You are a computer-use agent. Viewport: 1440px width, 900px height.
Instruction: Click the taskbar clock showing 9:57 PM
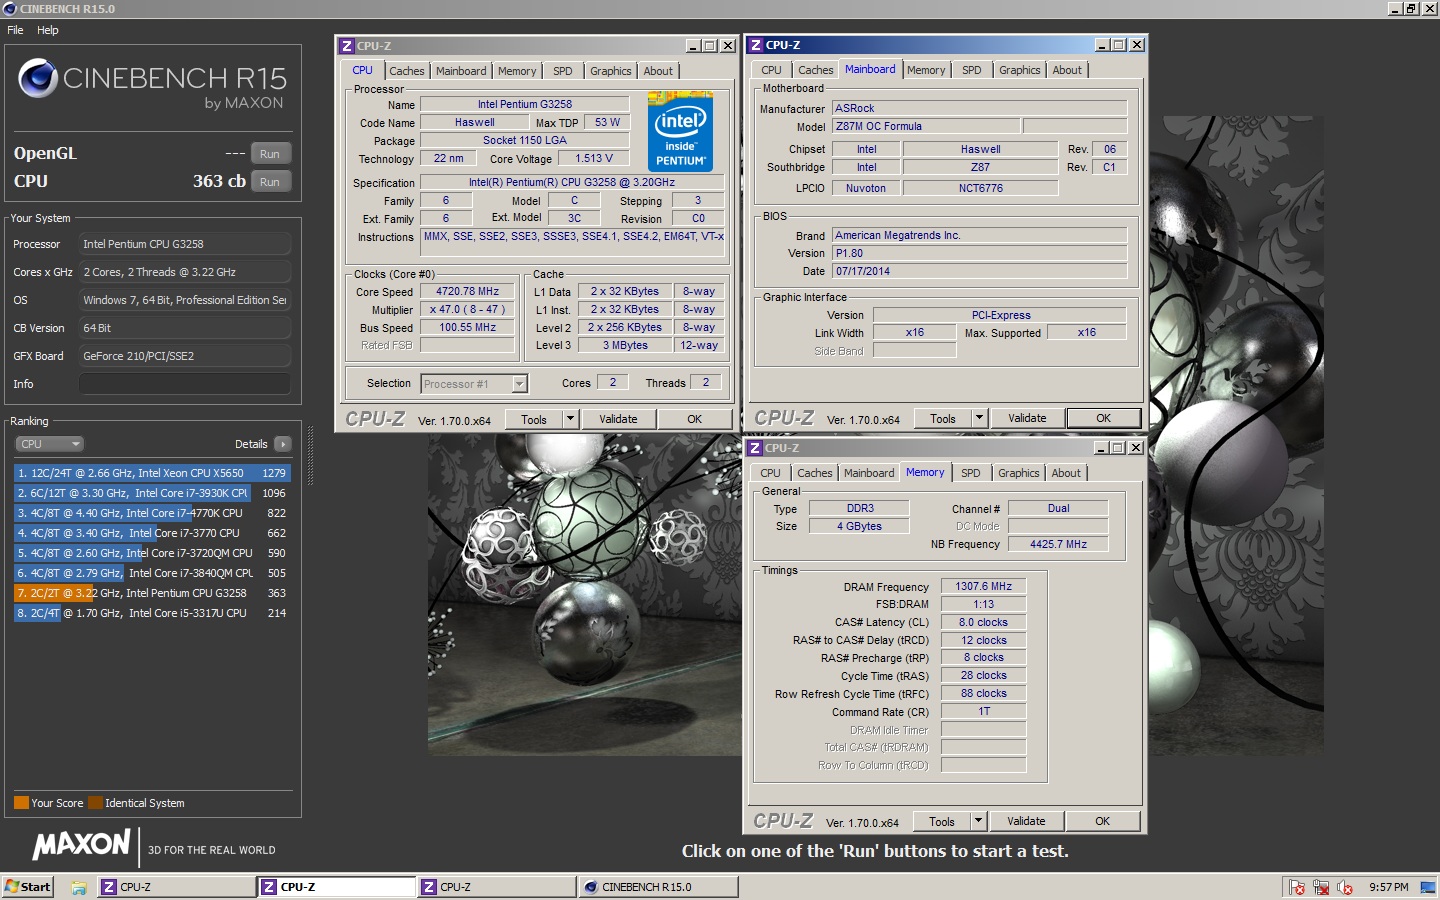(1388, 887)
